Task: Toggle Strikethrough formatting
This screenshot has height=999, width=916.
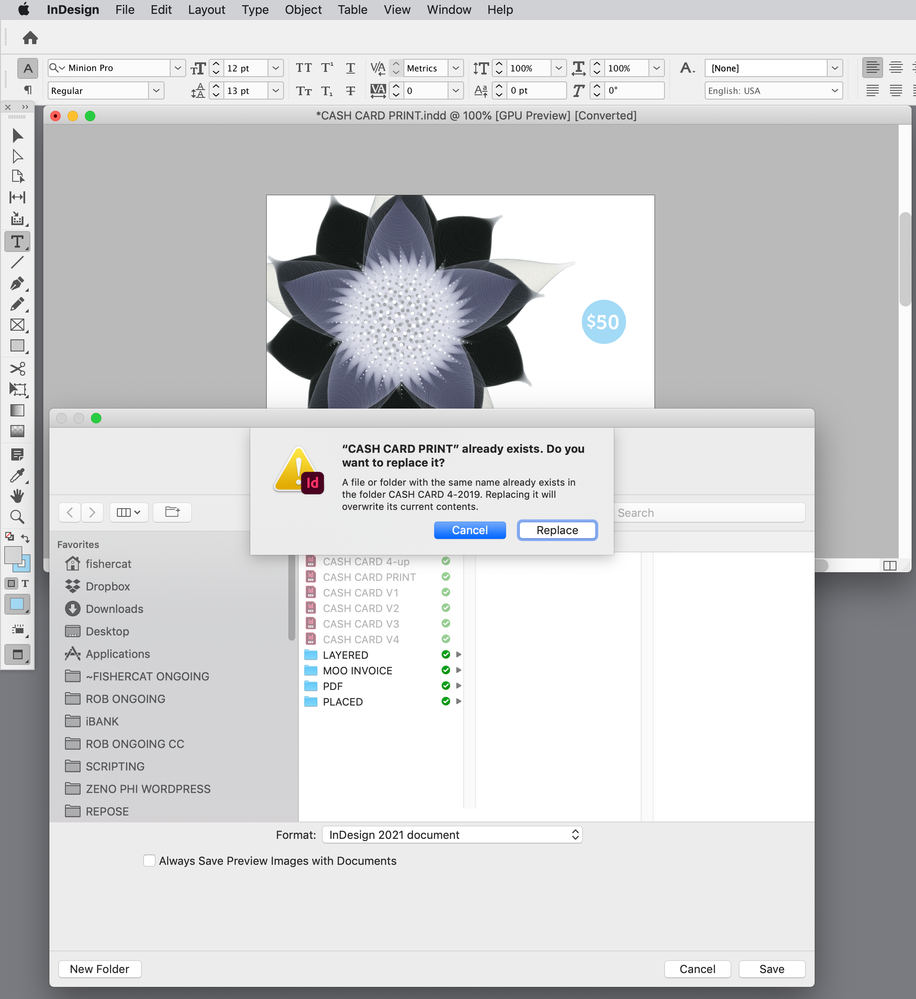Action: pyautogui.click(x=350, y=91)
